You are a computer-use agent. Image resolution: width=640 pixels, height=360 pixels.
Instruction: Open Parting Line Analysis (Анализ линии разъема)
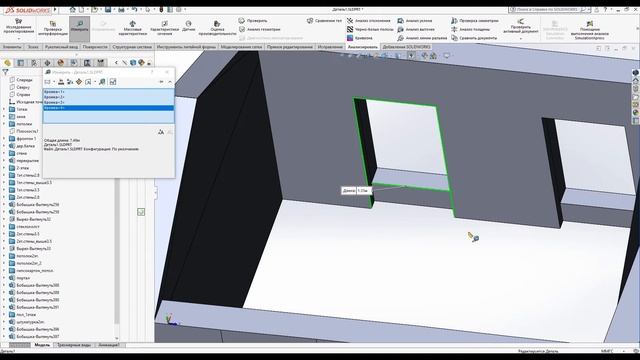pyautogui.click(x=422, y=38)
